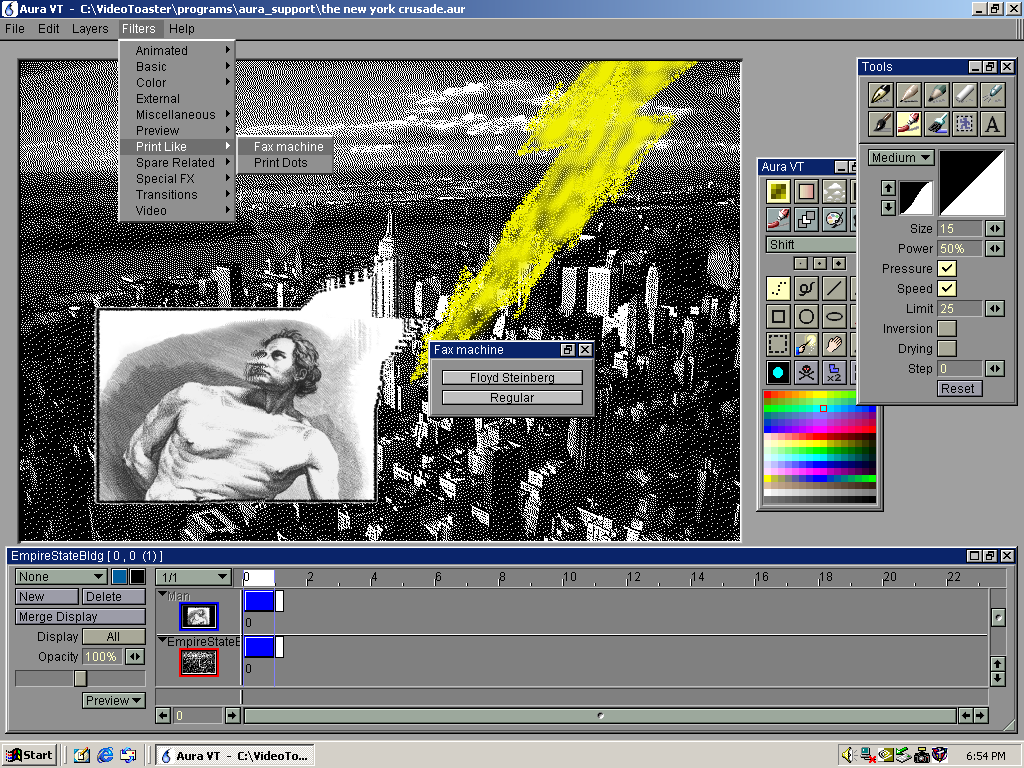Screen dimensions: 1024x768
Task: Select the wide flat brush tool
Action: click(936, 123)
